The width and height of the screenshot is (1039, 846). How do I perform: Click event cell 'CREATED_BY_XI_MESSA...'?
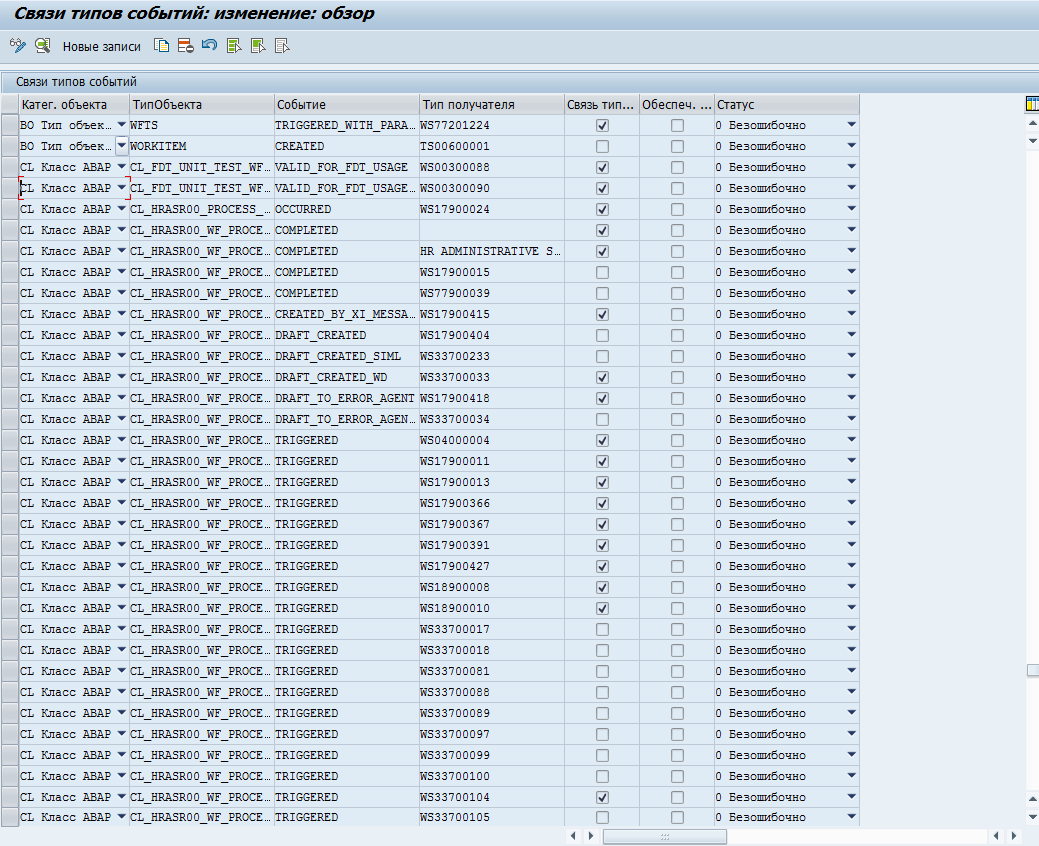click(347, 314)
